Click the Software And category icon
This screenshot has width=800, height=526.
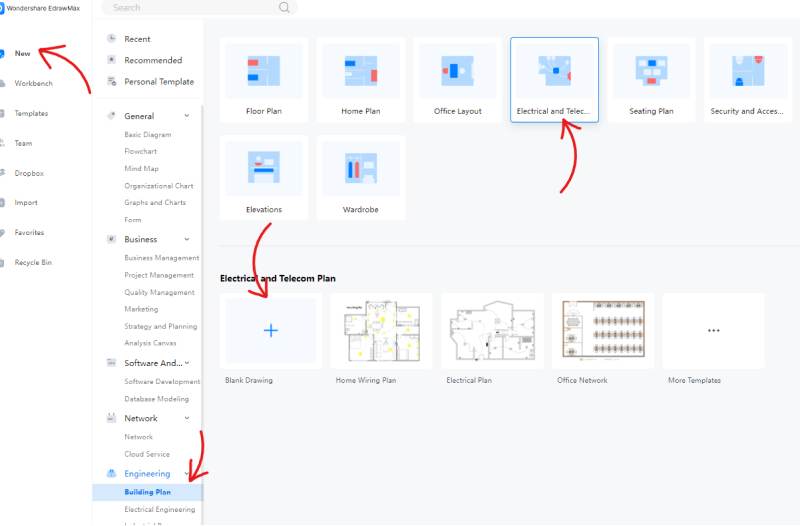pyautogui.click(x=111, y=363)
